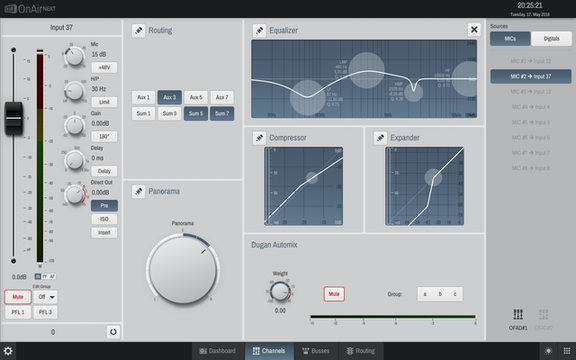The width and height of the screenshot is (576, 360).
Task: Click the reset circular arrow icon
Action: (x=113, y=332)
